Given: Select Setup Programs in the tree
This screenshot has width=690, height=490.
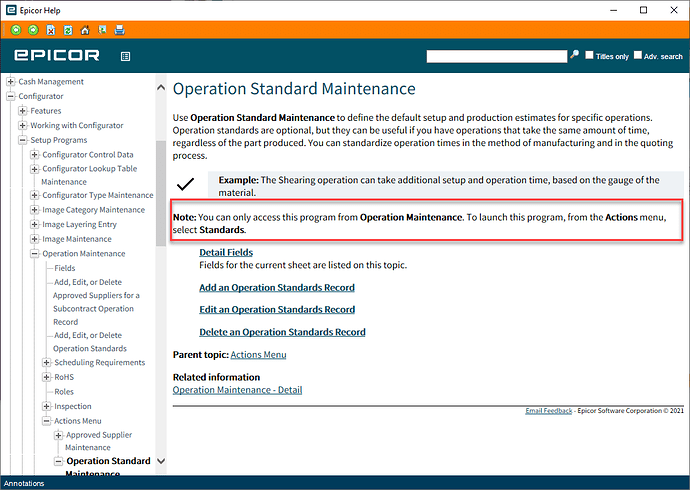Looking at the screenshot, I should tap(59, 140).
